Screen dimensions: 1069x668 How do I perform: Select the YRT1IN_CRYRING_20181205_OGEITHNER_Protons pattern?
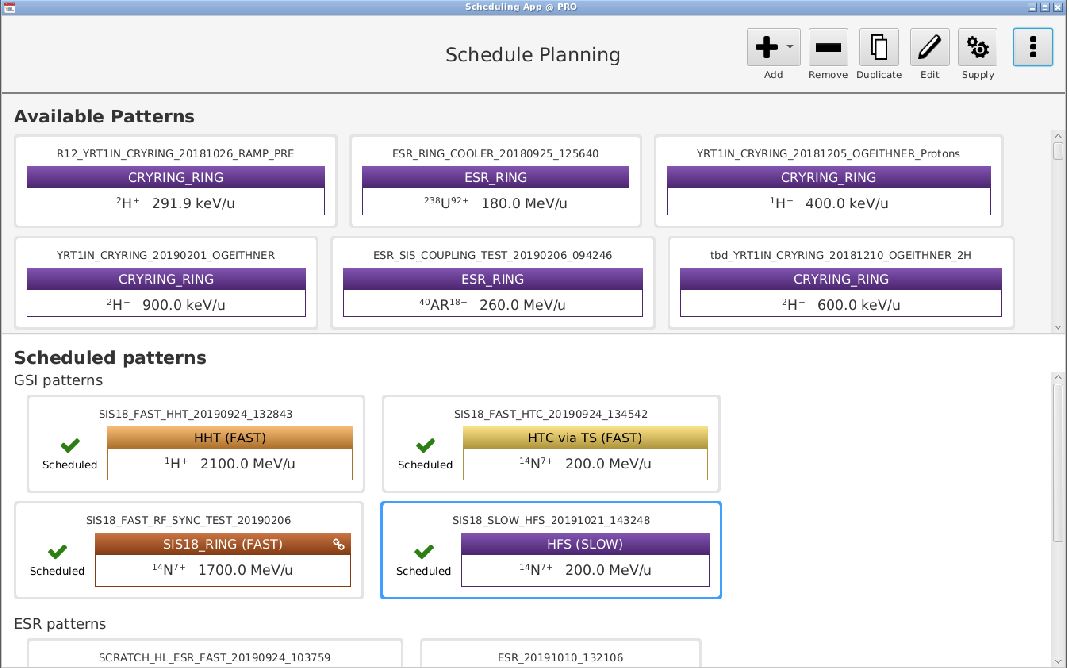(828, 182)
